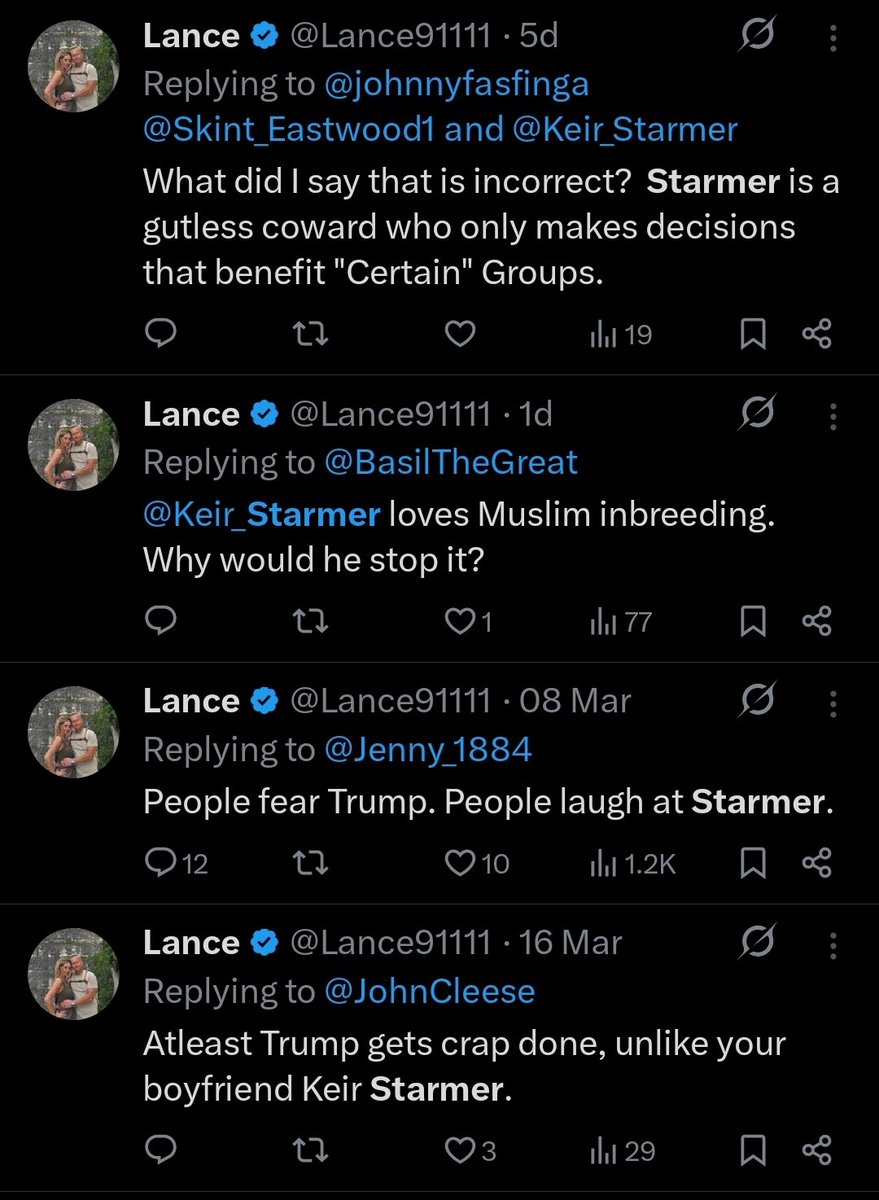
Task: Bookmark the John Cleese reply tweet
Action: (752, 1151)
